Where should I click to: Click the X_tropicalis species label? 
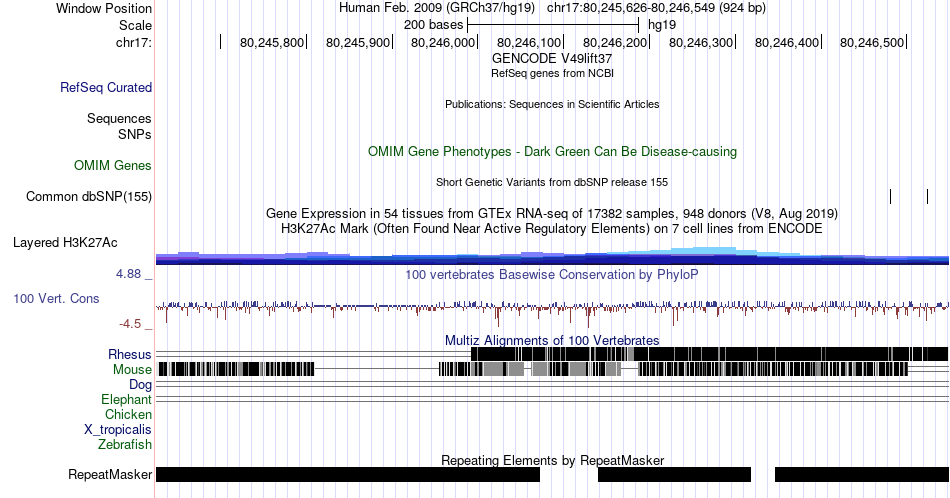coord(118,430)
